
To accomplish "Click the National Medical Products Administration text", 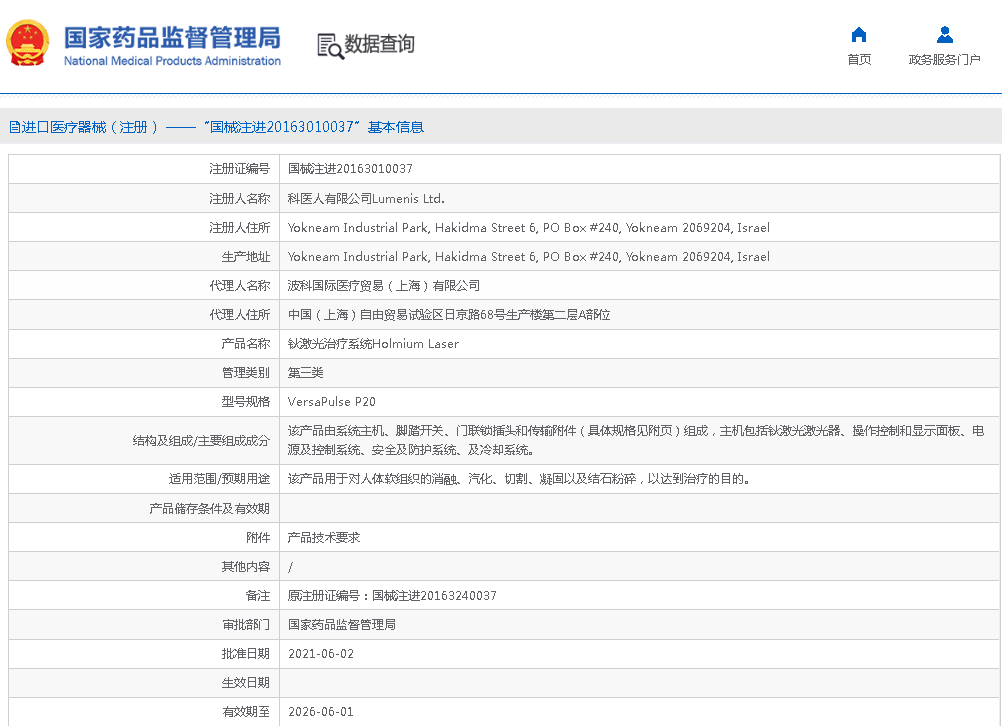I will coord(172,61).
